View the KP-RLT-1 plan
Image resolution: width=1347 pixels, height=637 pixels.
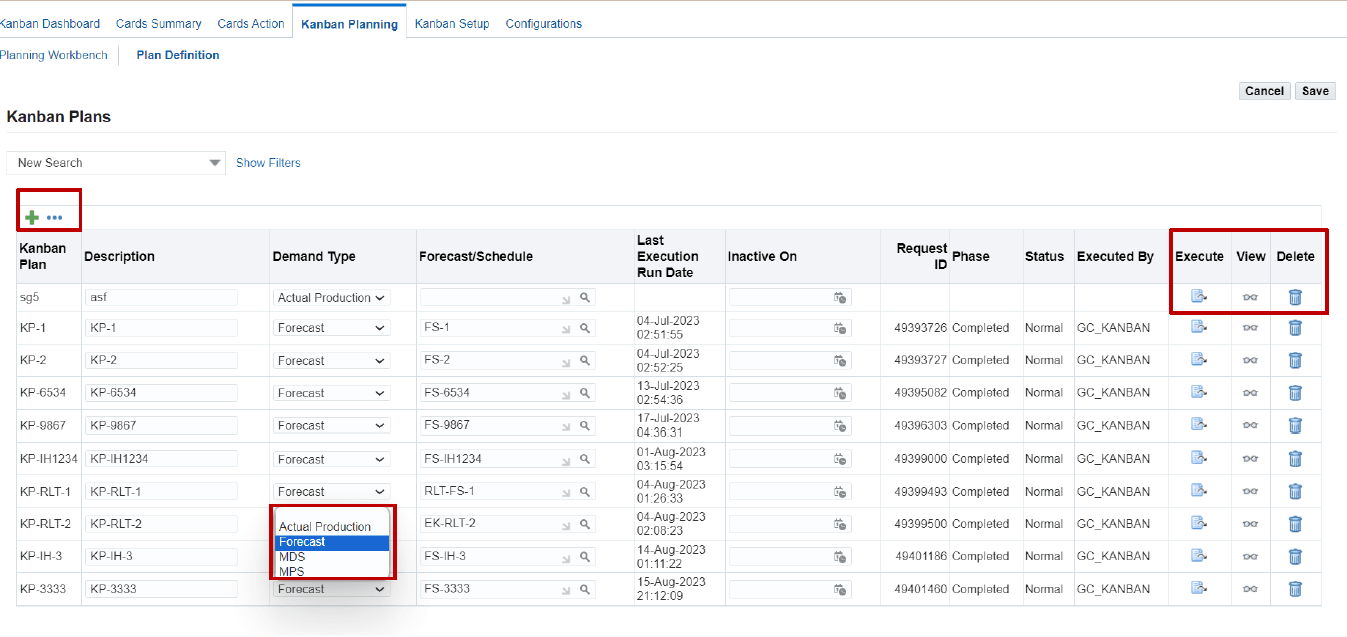pos(1250,492)
